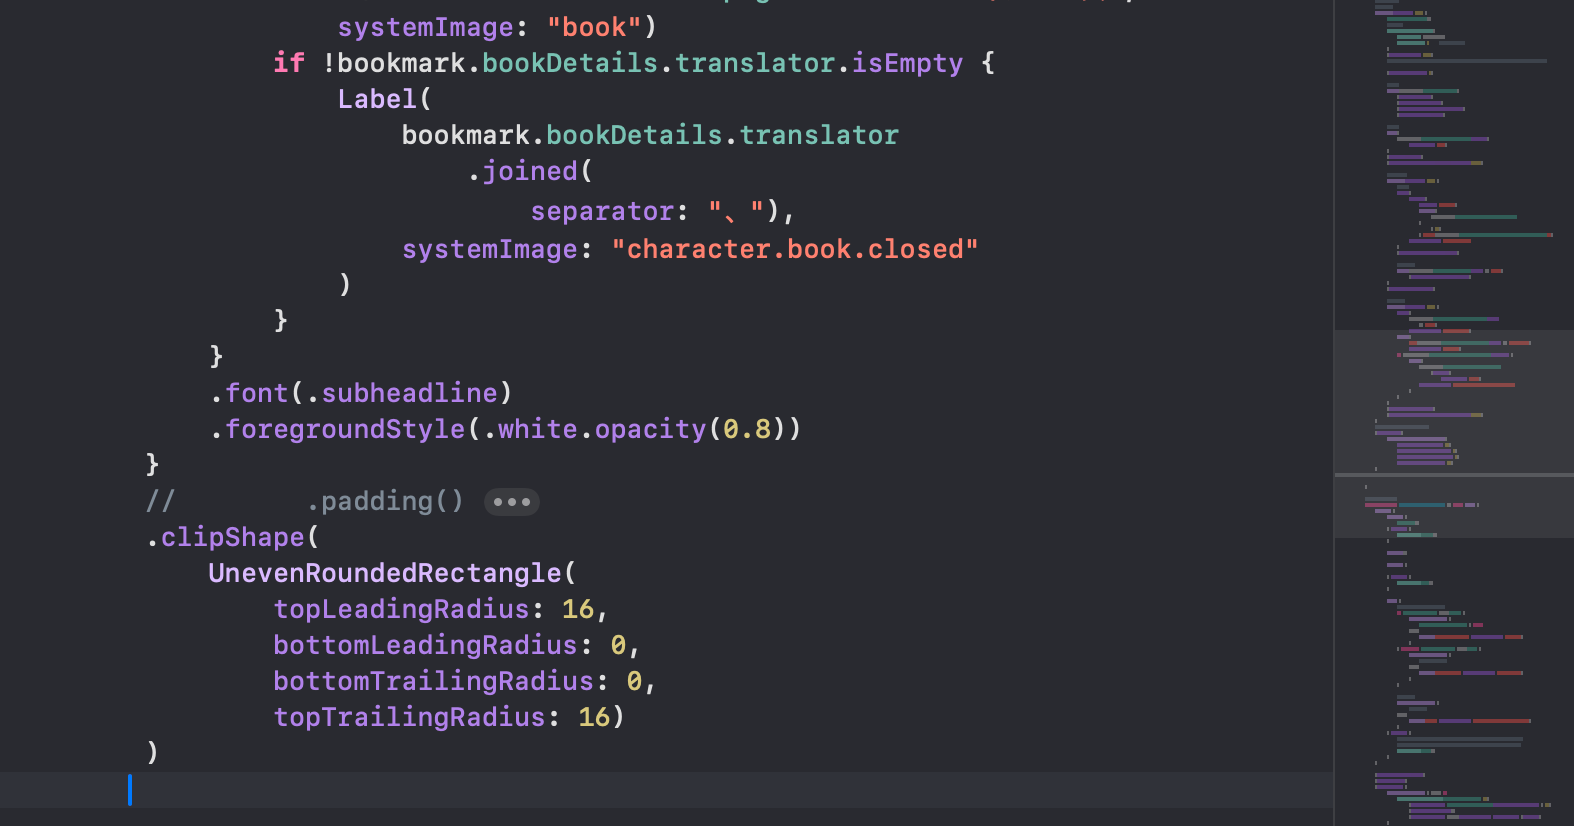Click the bottomLeadingRadius parameter label
The image size is (1574, 826).
click(x=425, y=645)
